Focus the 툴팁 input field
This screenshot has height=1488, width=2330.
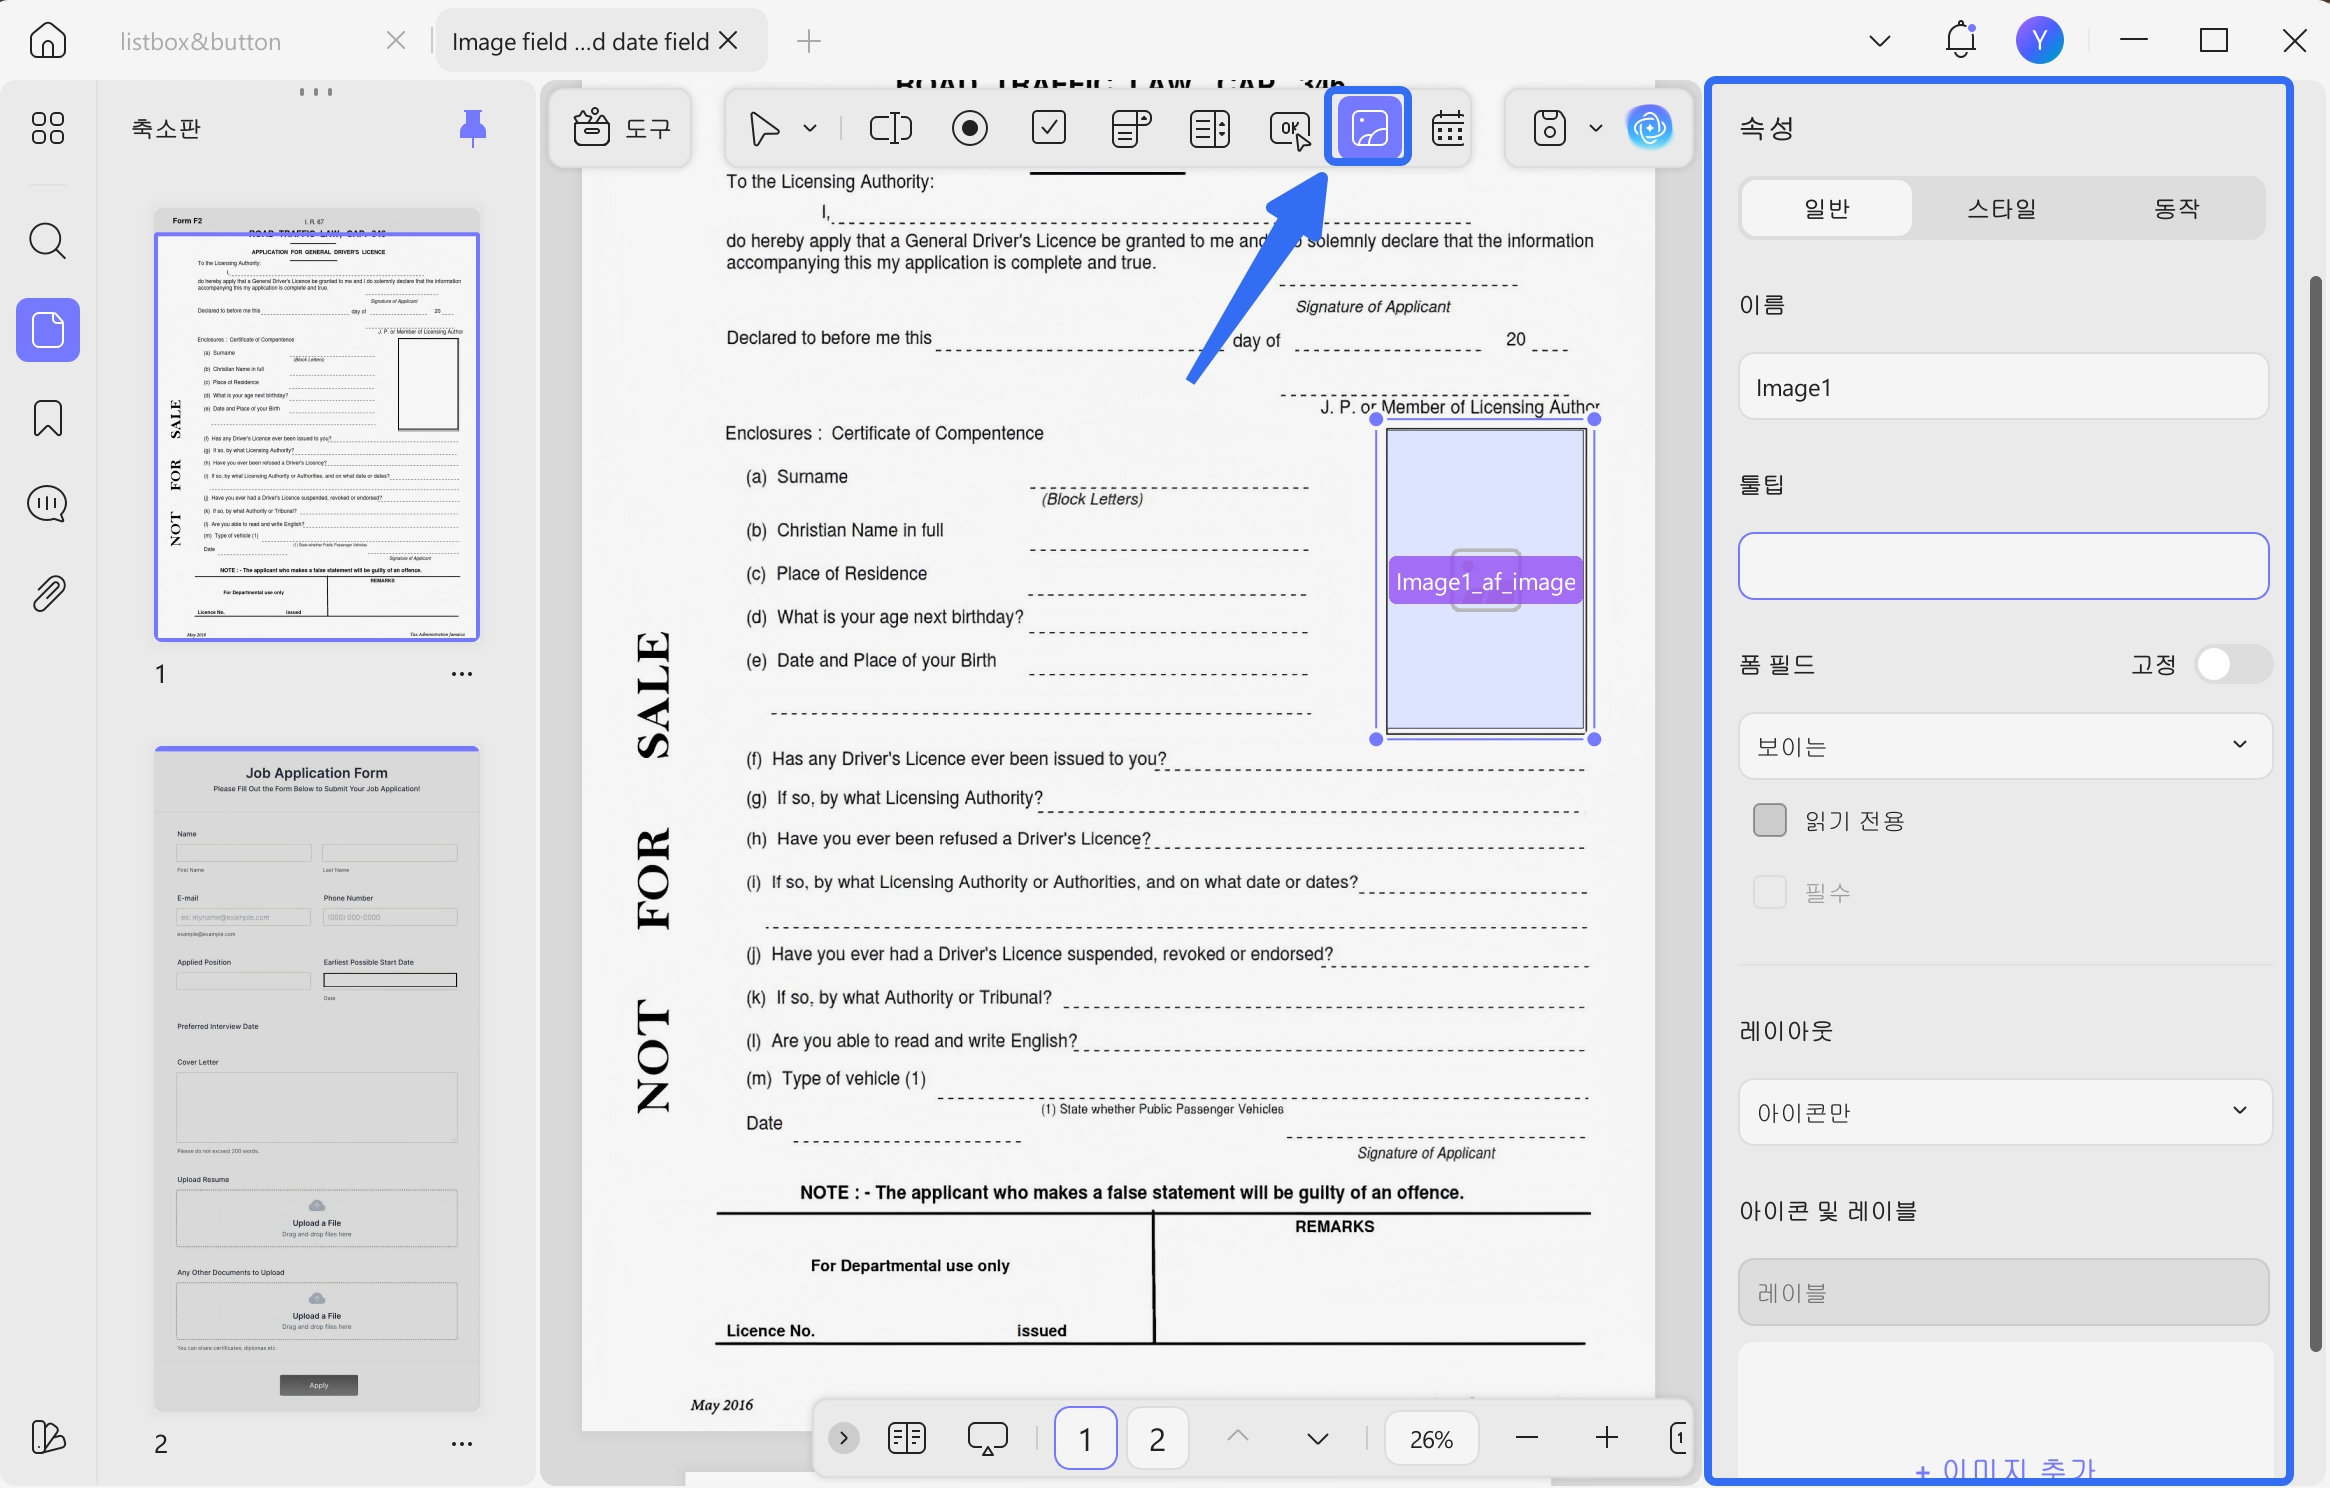click(x=2003, y=566)
